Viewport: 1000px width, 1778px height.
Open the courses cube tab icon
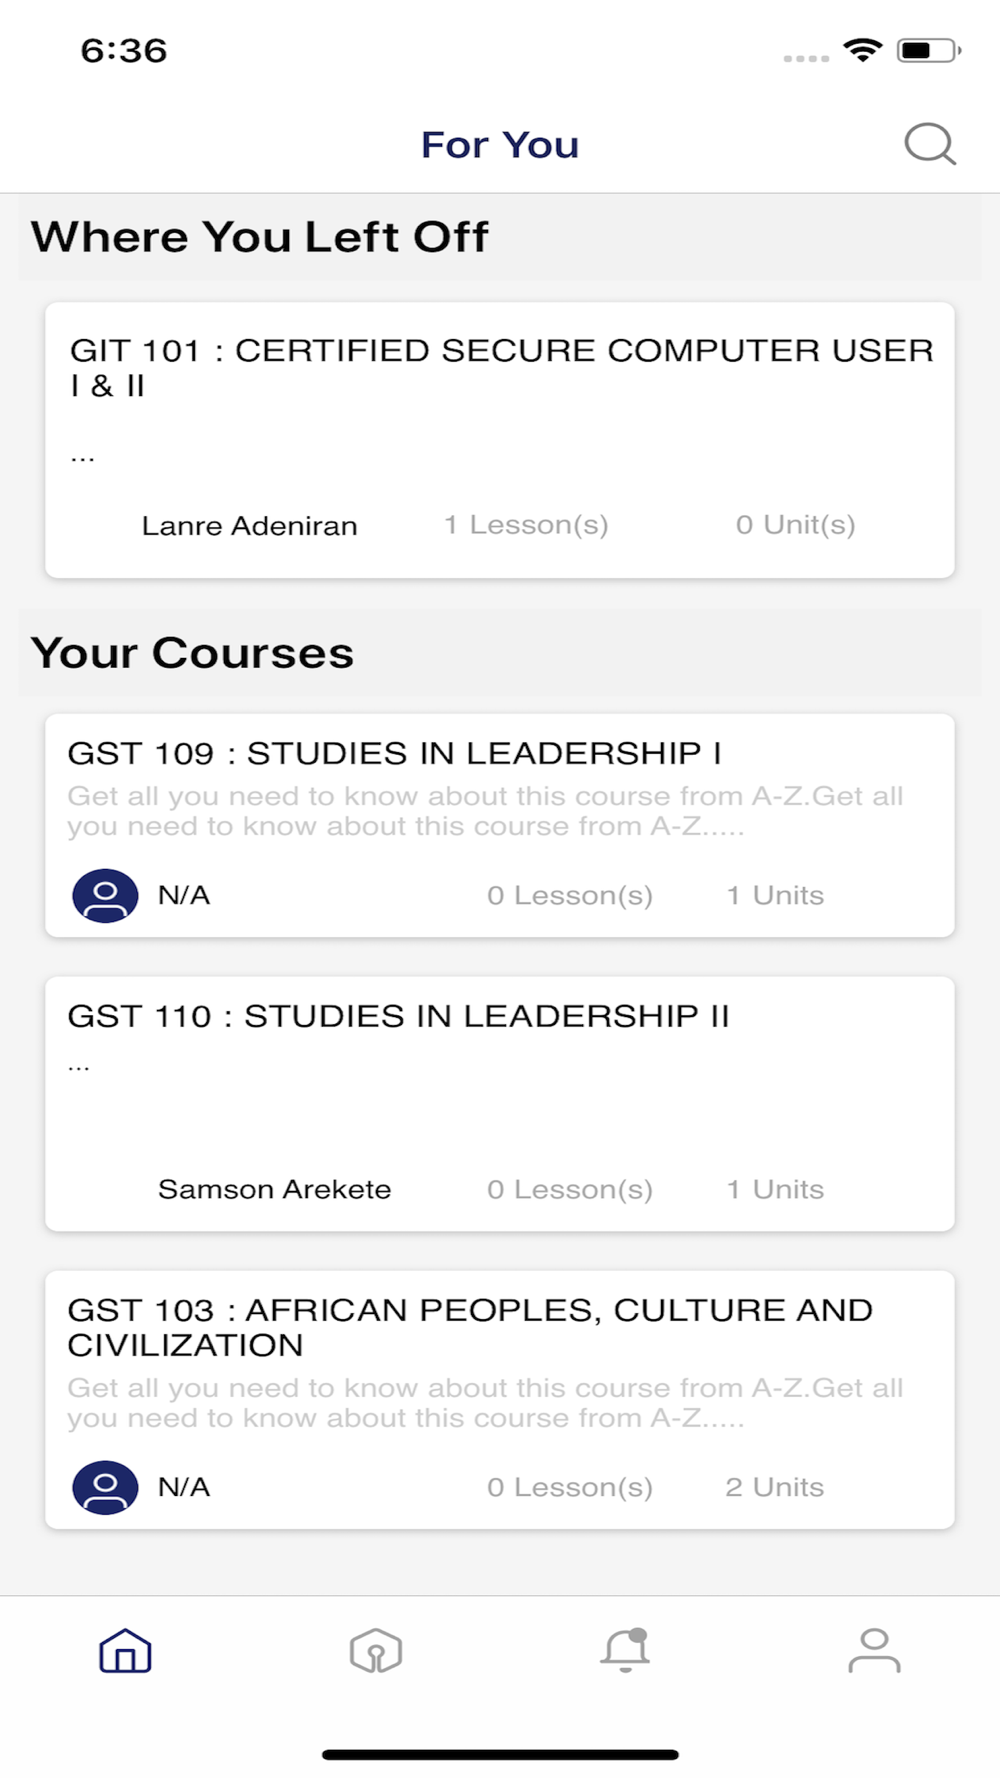[x=376, y=1650]
